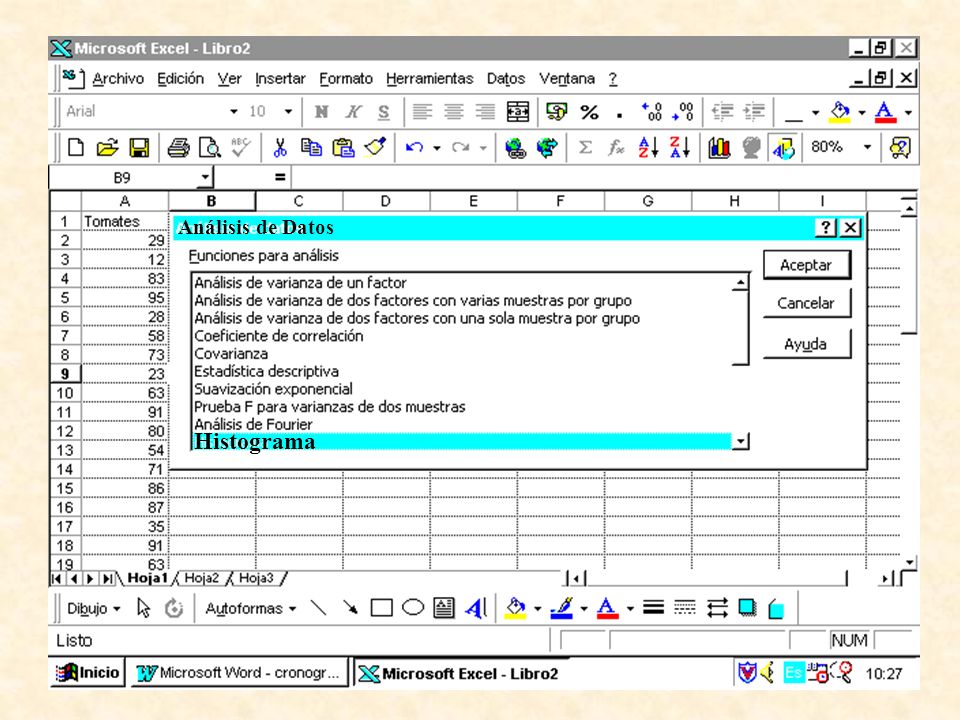Open the Insertar menu

pyautogui.click(x=280, y=78)
